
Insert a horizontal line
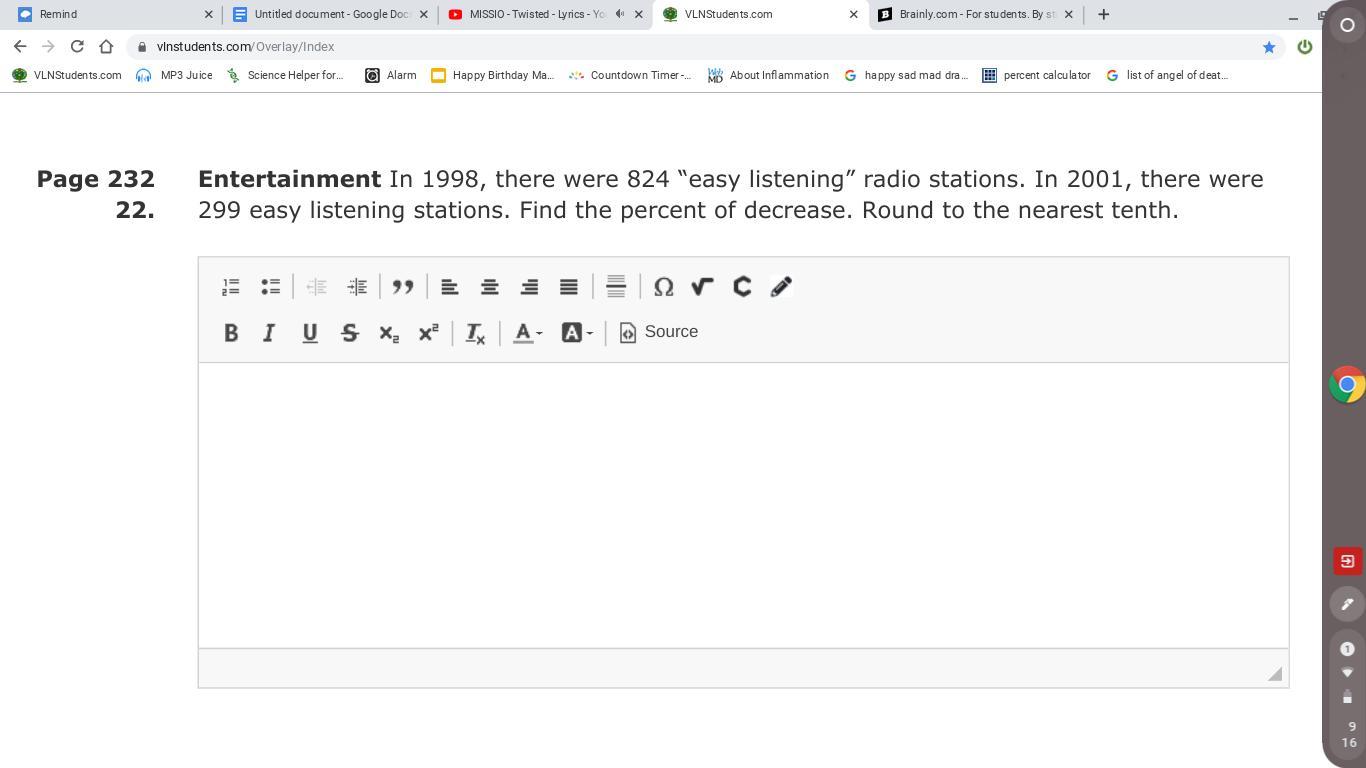[x=616, y=287]
